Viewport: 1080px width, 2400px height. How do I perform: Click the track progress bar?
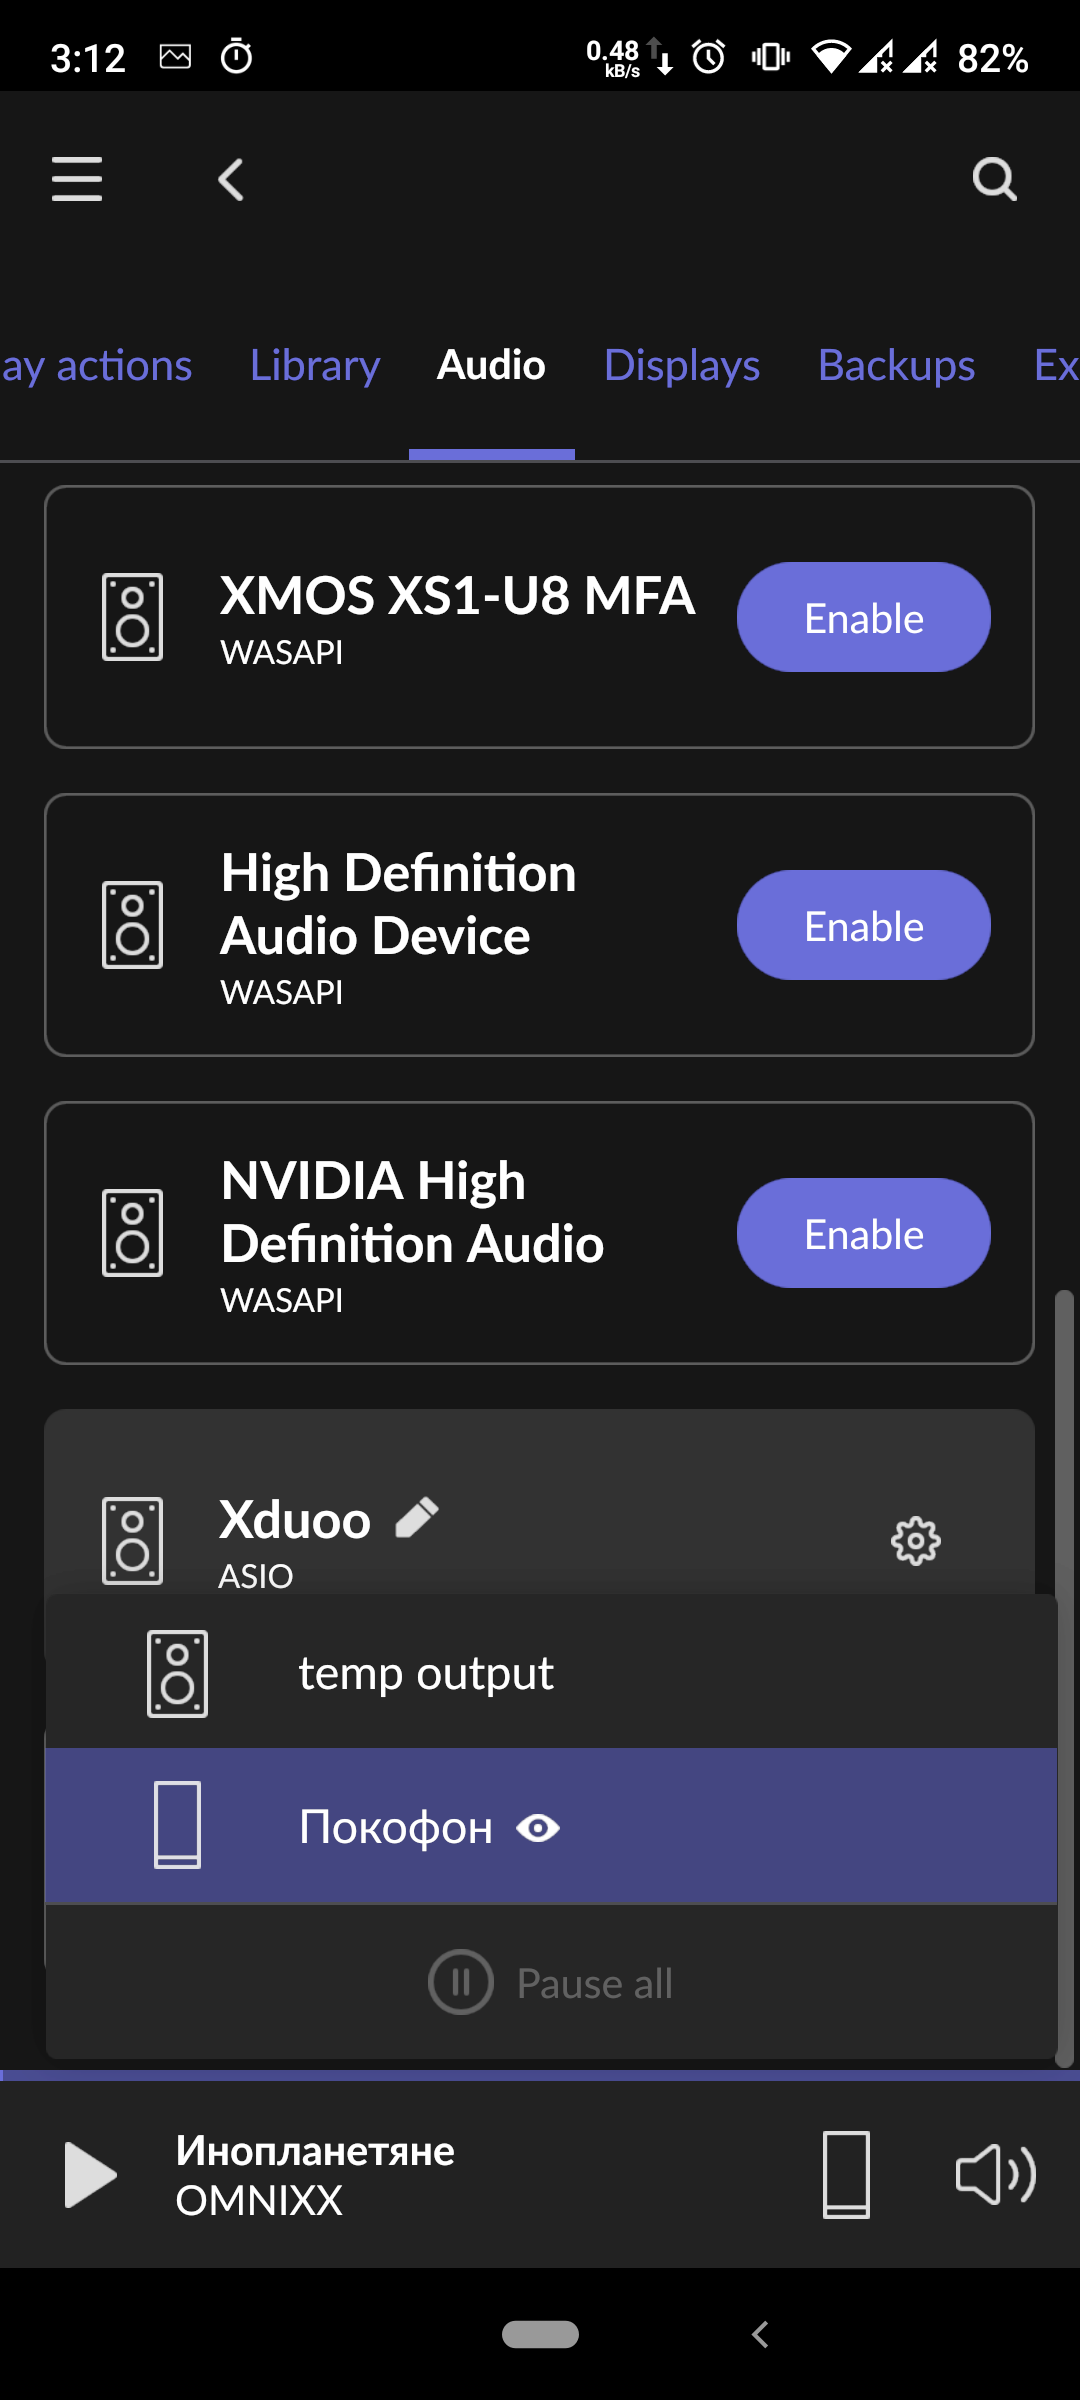point(540,2076)
